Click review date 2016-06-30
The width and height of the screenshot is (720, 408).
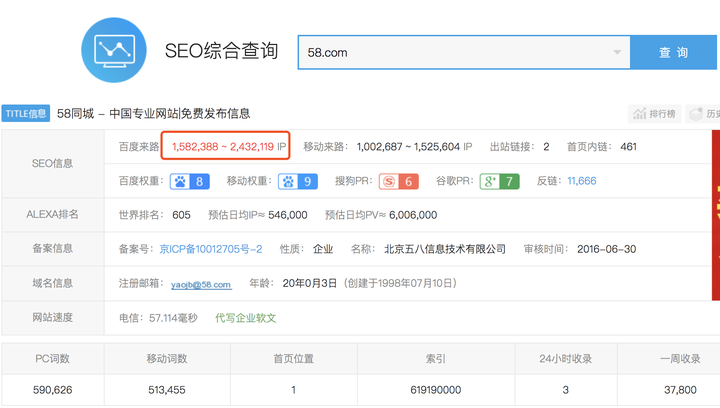click(x=607, y=249)
